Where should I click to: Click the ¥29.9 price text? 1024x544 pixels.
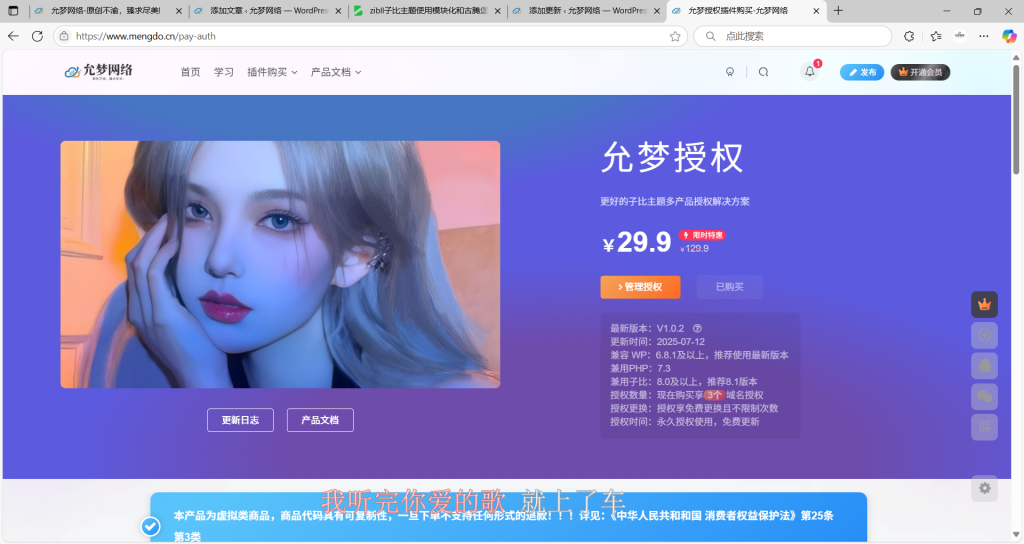point(637,242)
